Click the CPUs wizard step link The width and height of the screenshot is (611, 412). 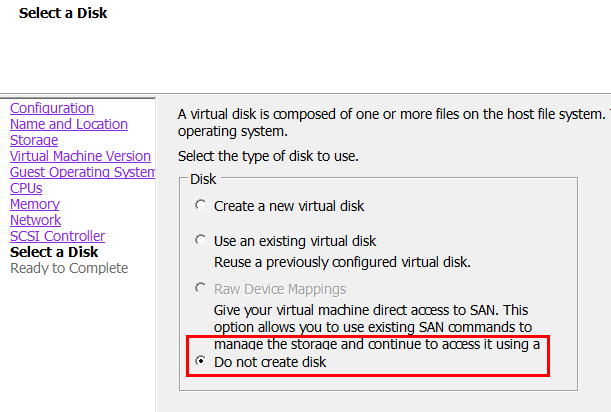tap(26, 188)
